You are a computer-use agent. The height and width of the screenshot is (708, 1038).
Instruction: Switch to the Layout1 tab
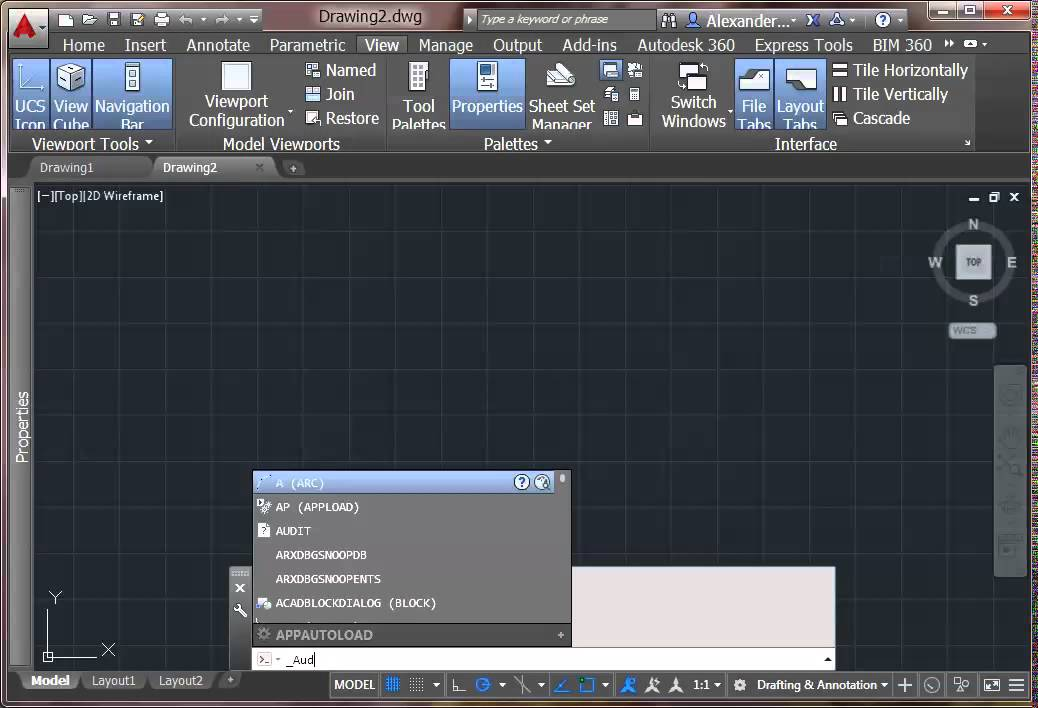(x=113, y=681)
